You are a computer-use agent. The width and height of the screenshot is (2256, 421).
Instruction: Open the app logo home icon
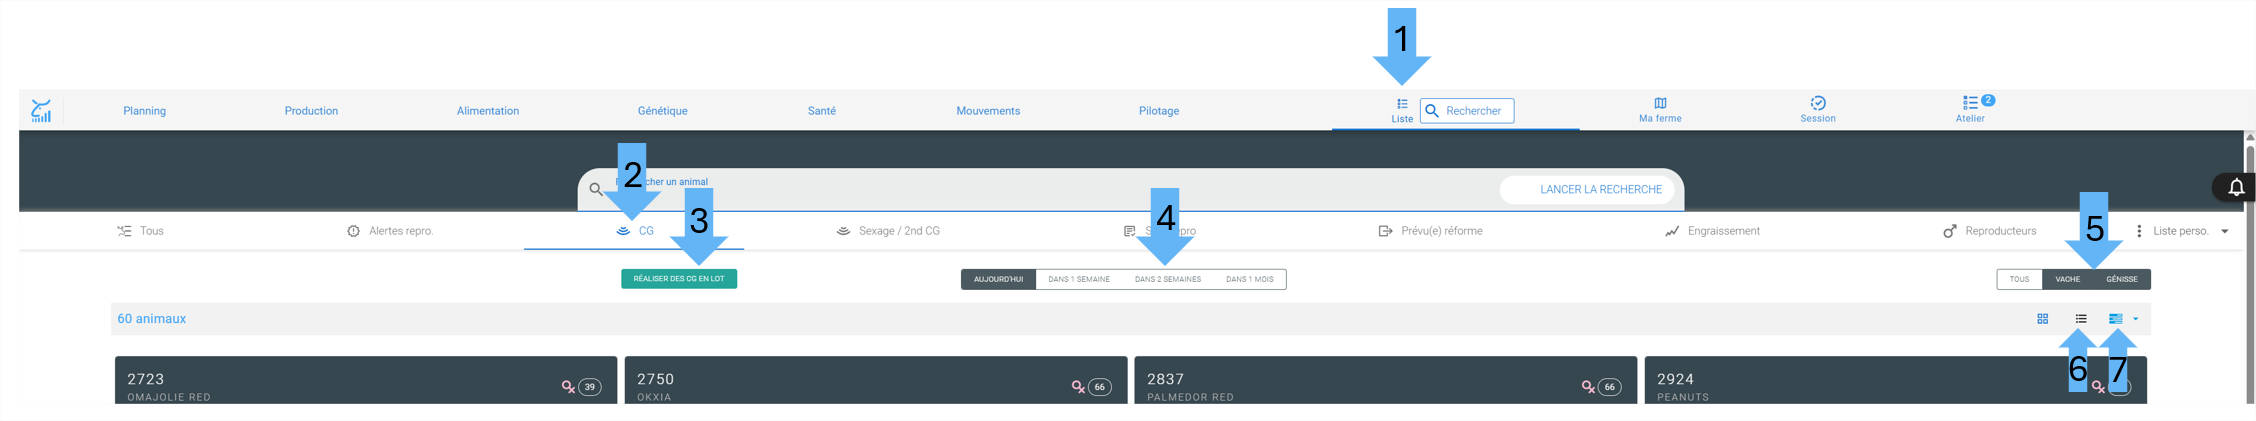coord(41,110)
